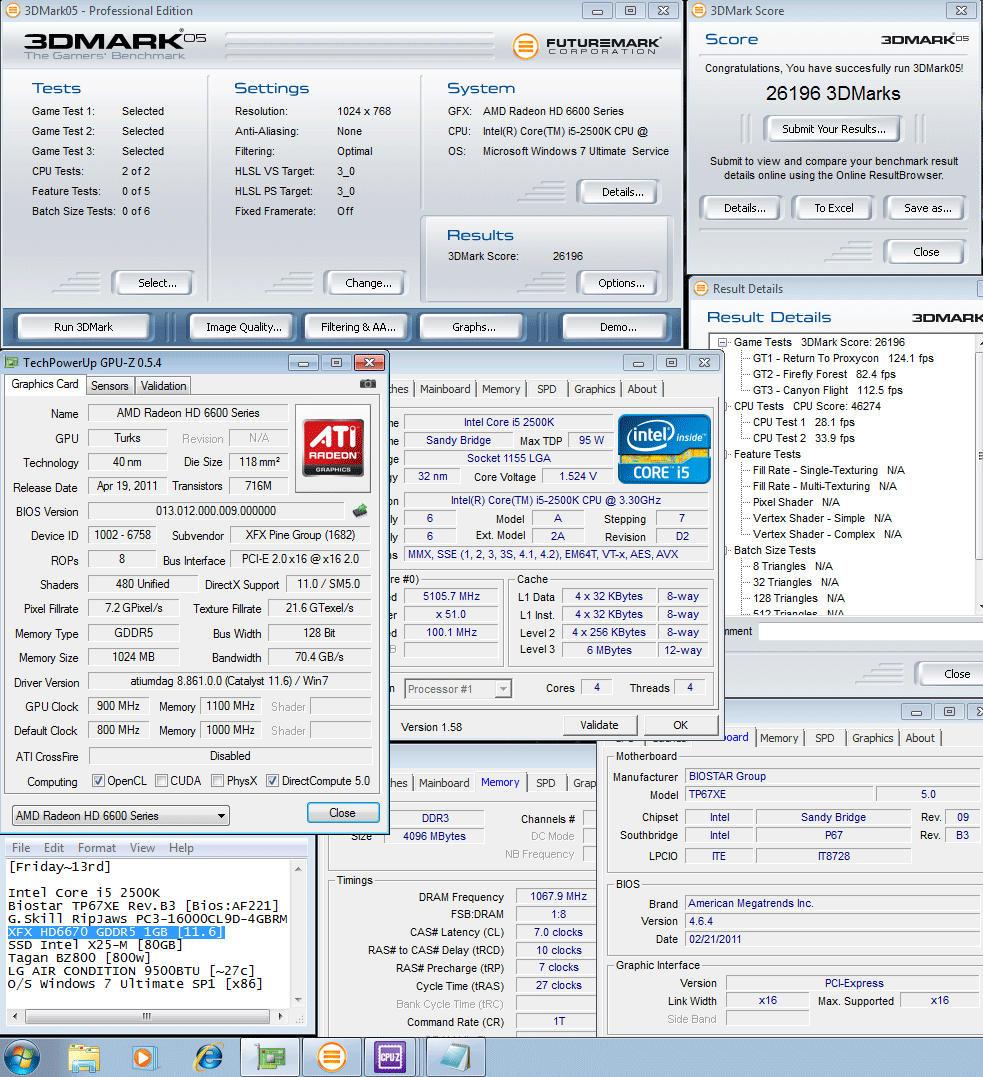Open the Windows Start orb
This screenshot has width=983, height=1077.
[22, 1057]
